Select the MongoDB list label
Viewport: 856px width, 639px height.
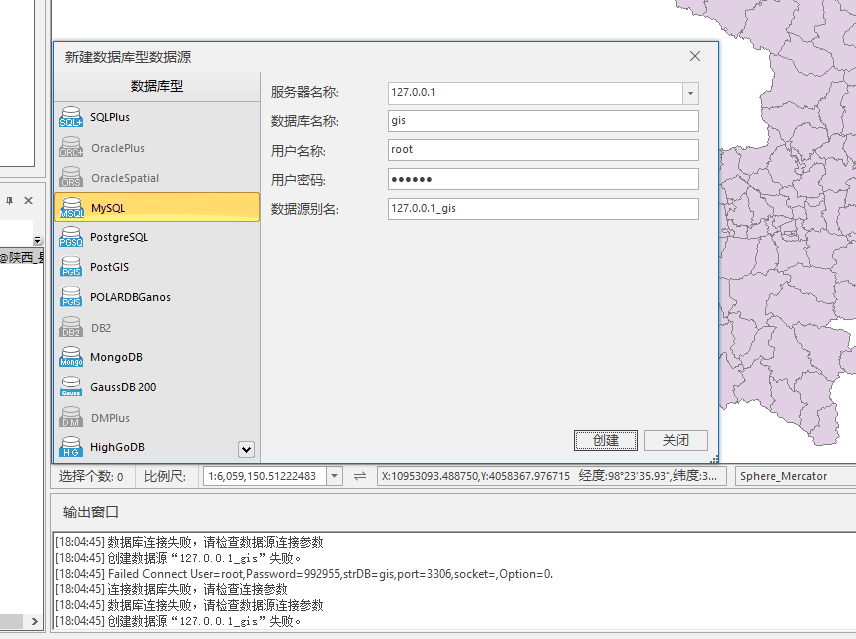click(116, 357)
